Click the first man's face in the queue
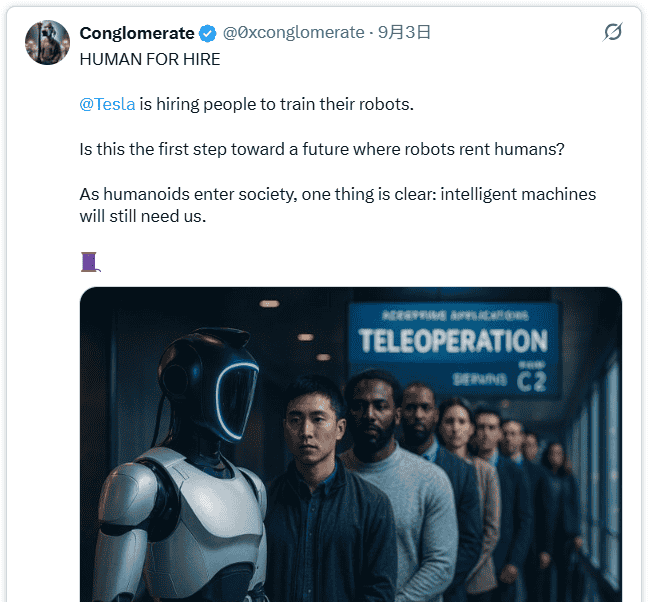Viewport: 651px width, 602px height. [x=313, y=428]
